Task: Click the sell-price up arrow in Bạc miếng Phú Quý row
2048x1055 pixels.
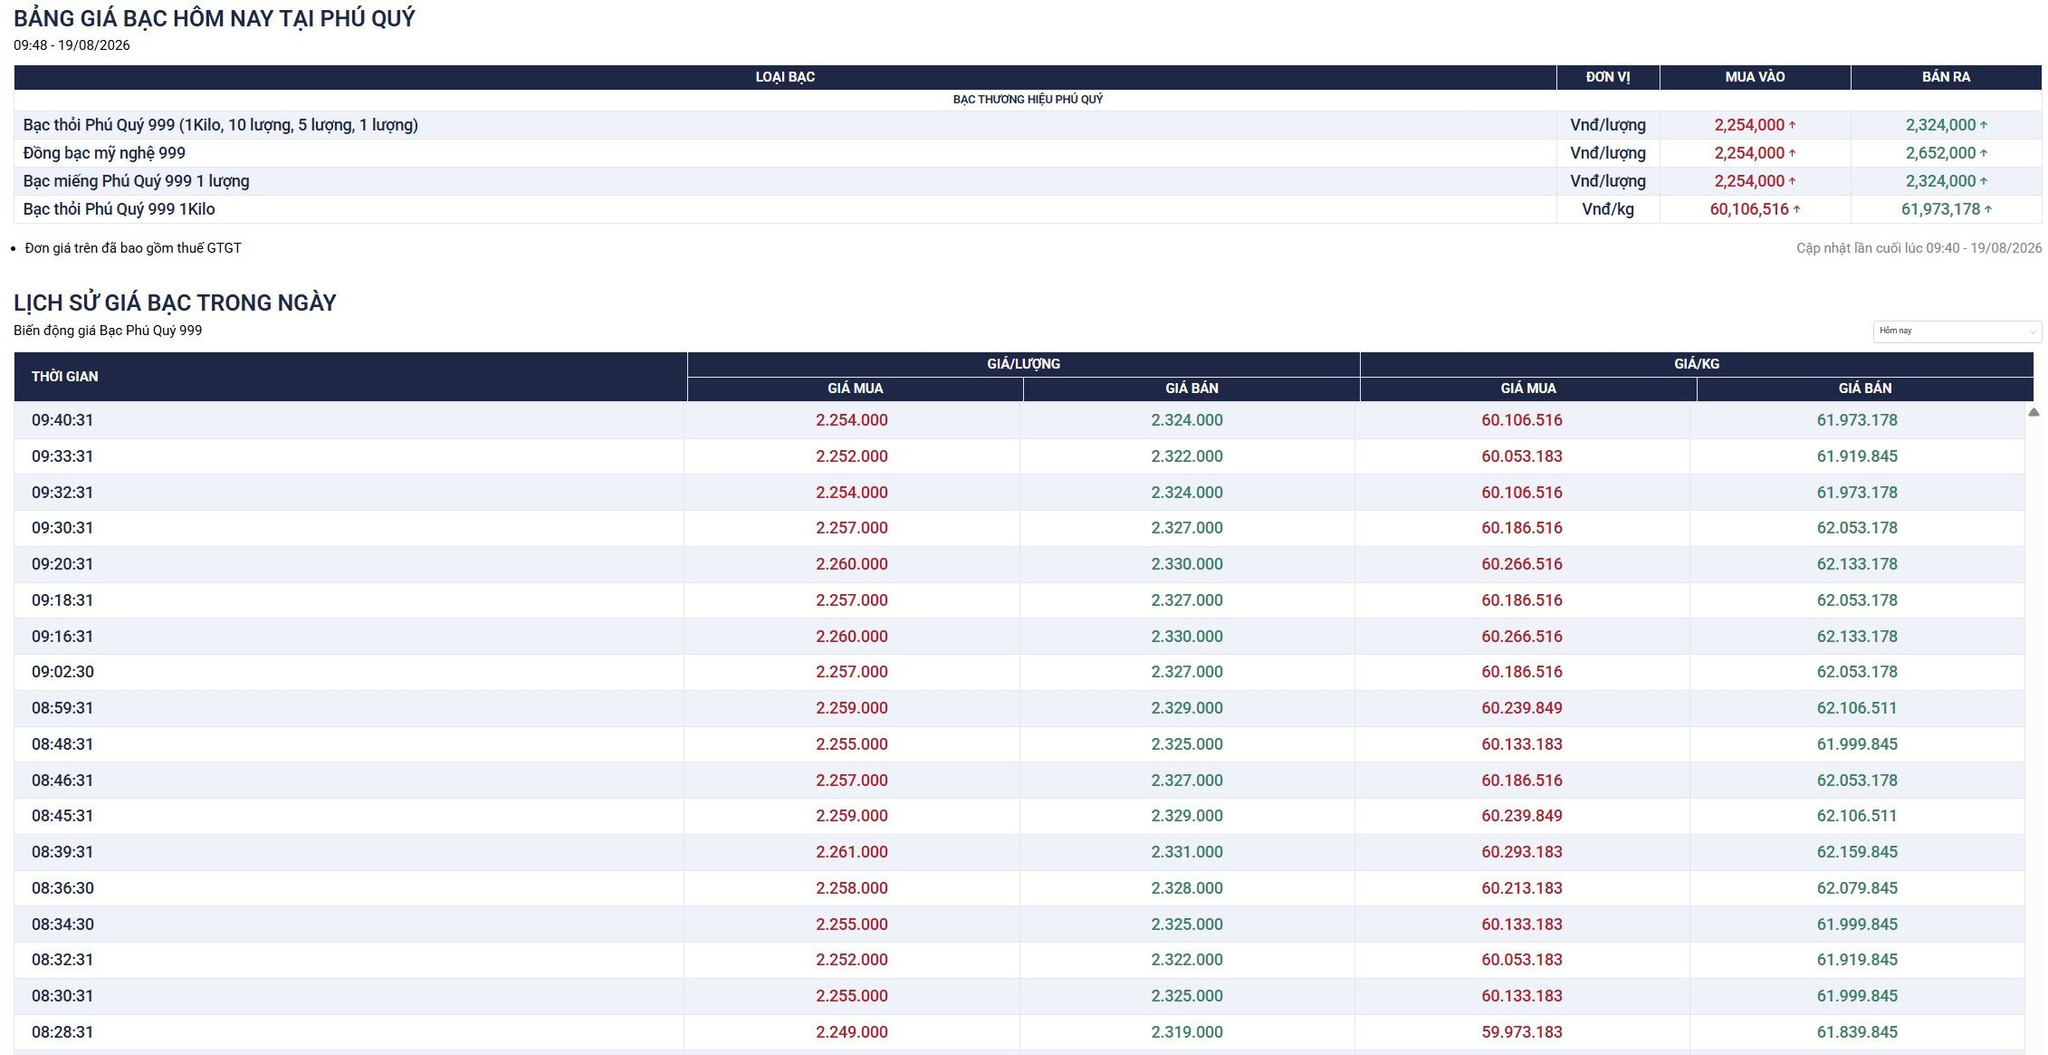Action: pyautogui.click(x=1984, y=181)
